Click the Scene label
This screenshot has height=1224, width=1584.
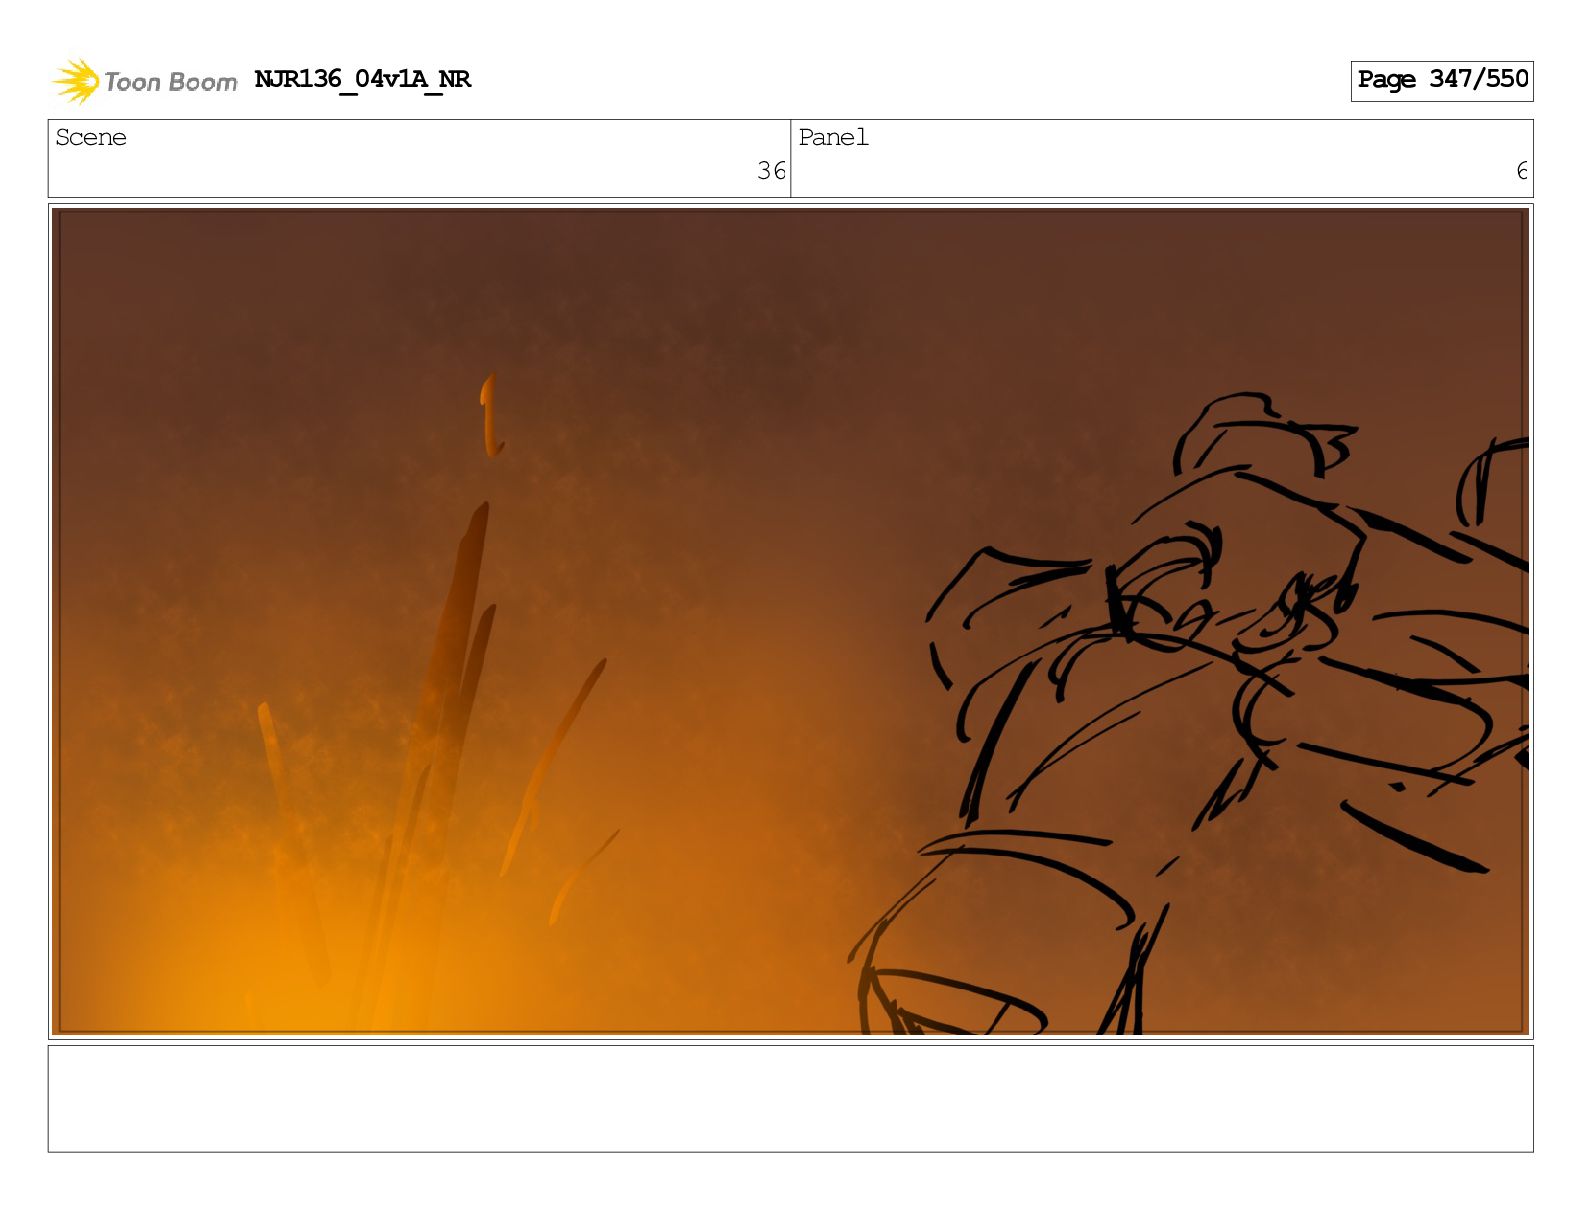91,137
